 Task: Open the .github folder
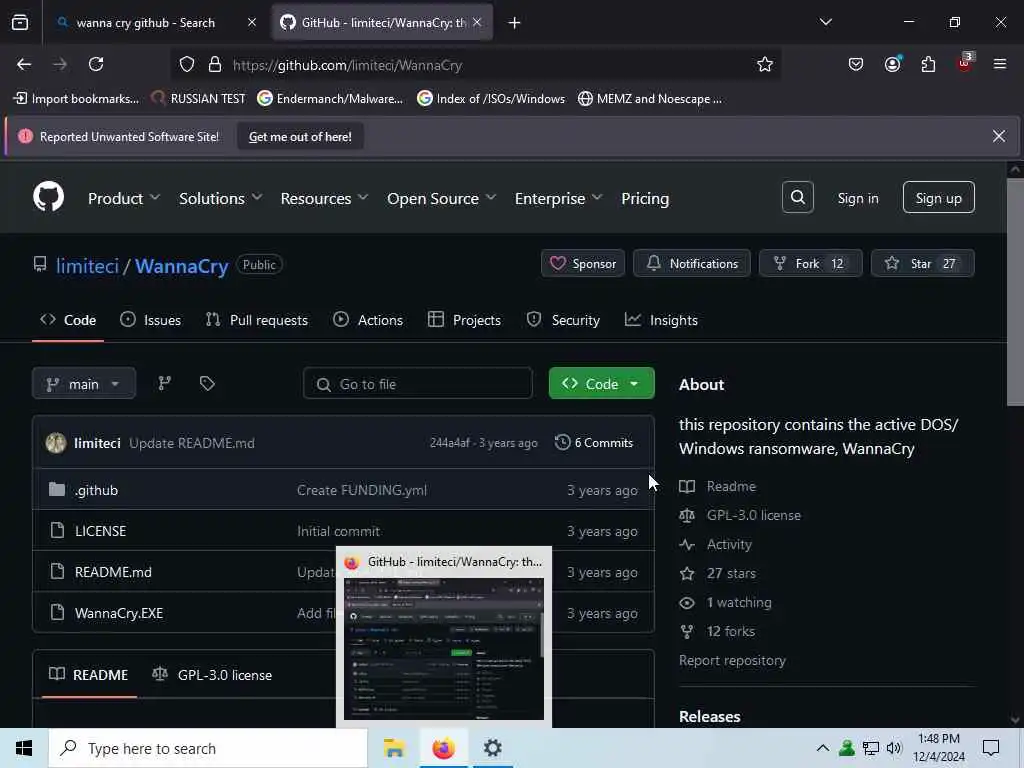97,490
